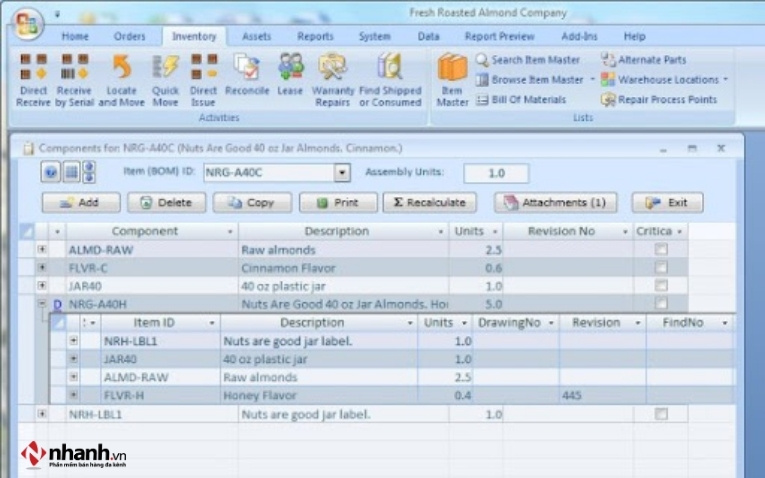Click the 445 revision cell for FLVR-H
The width and height of the screenshot is (765, 478).
click(x=603, y=395)
